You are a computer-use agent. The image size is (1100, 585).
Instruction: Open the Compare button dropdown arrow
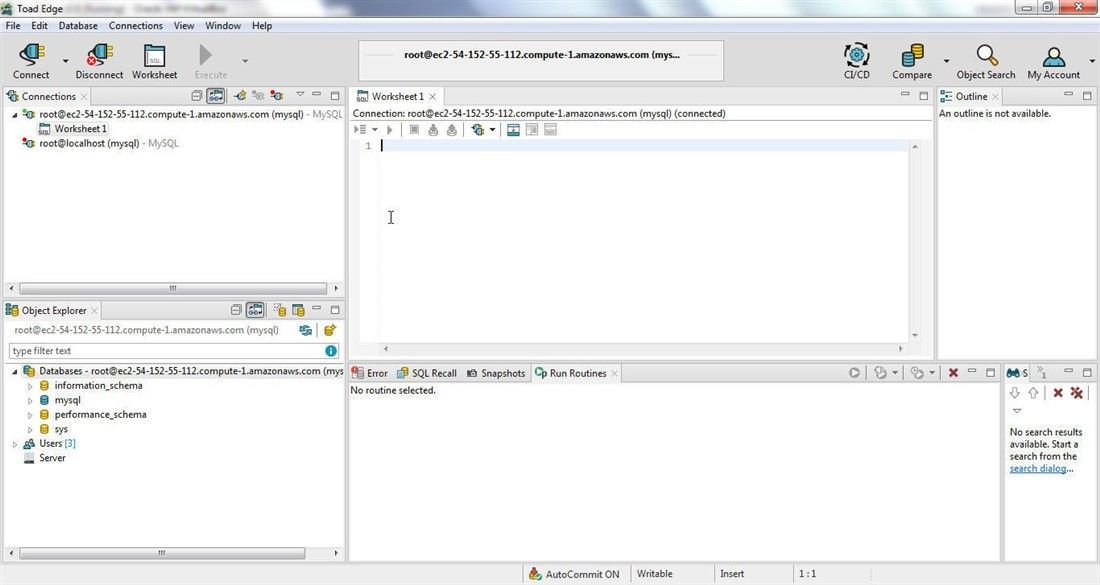coord(946,61)
